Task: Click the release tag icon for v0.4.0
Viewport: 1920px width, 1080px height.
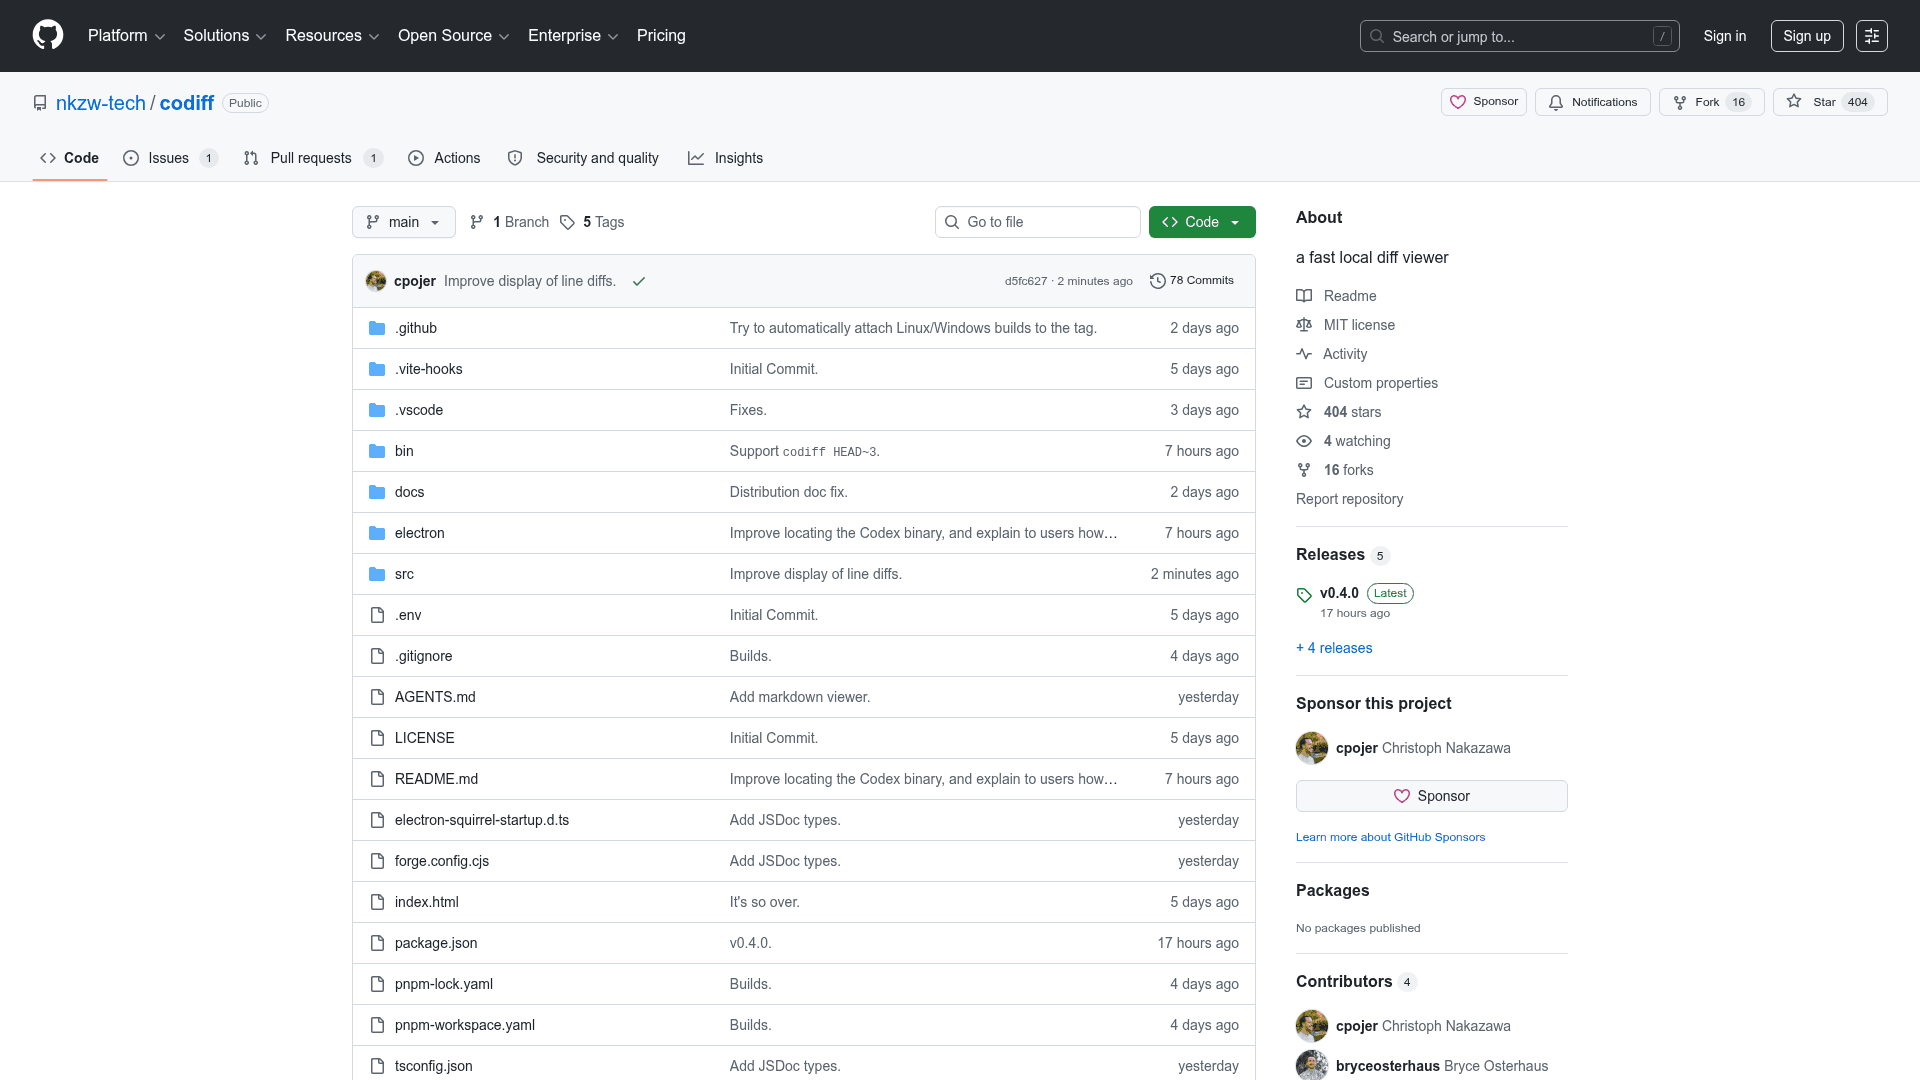Action: pyautogui.click(x=1304, y=595)
